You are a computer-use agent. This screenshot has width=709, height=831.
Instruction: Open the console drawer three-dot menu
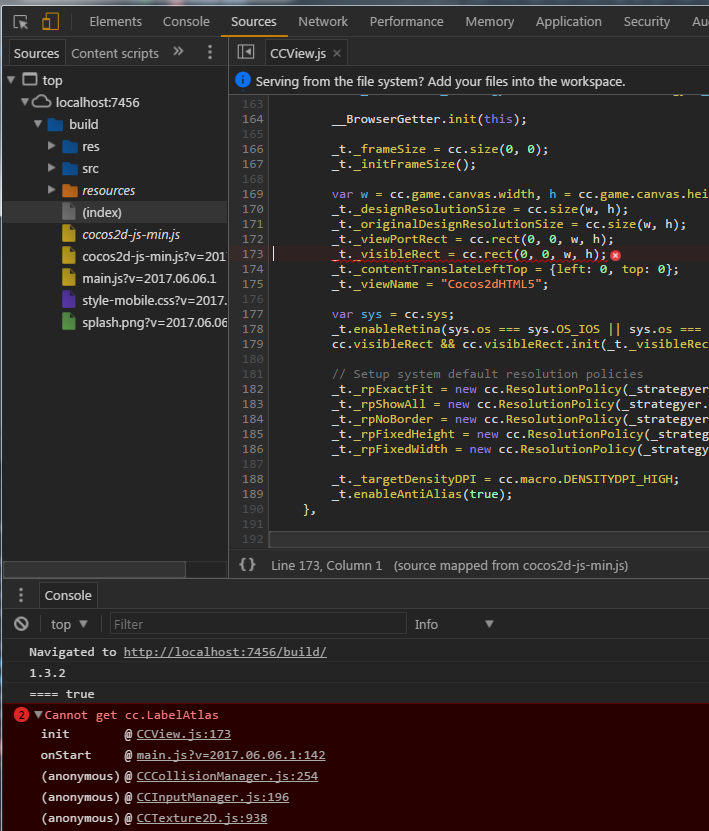21,595
